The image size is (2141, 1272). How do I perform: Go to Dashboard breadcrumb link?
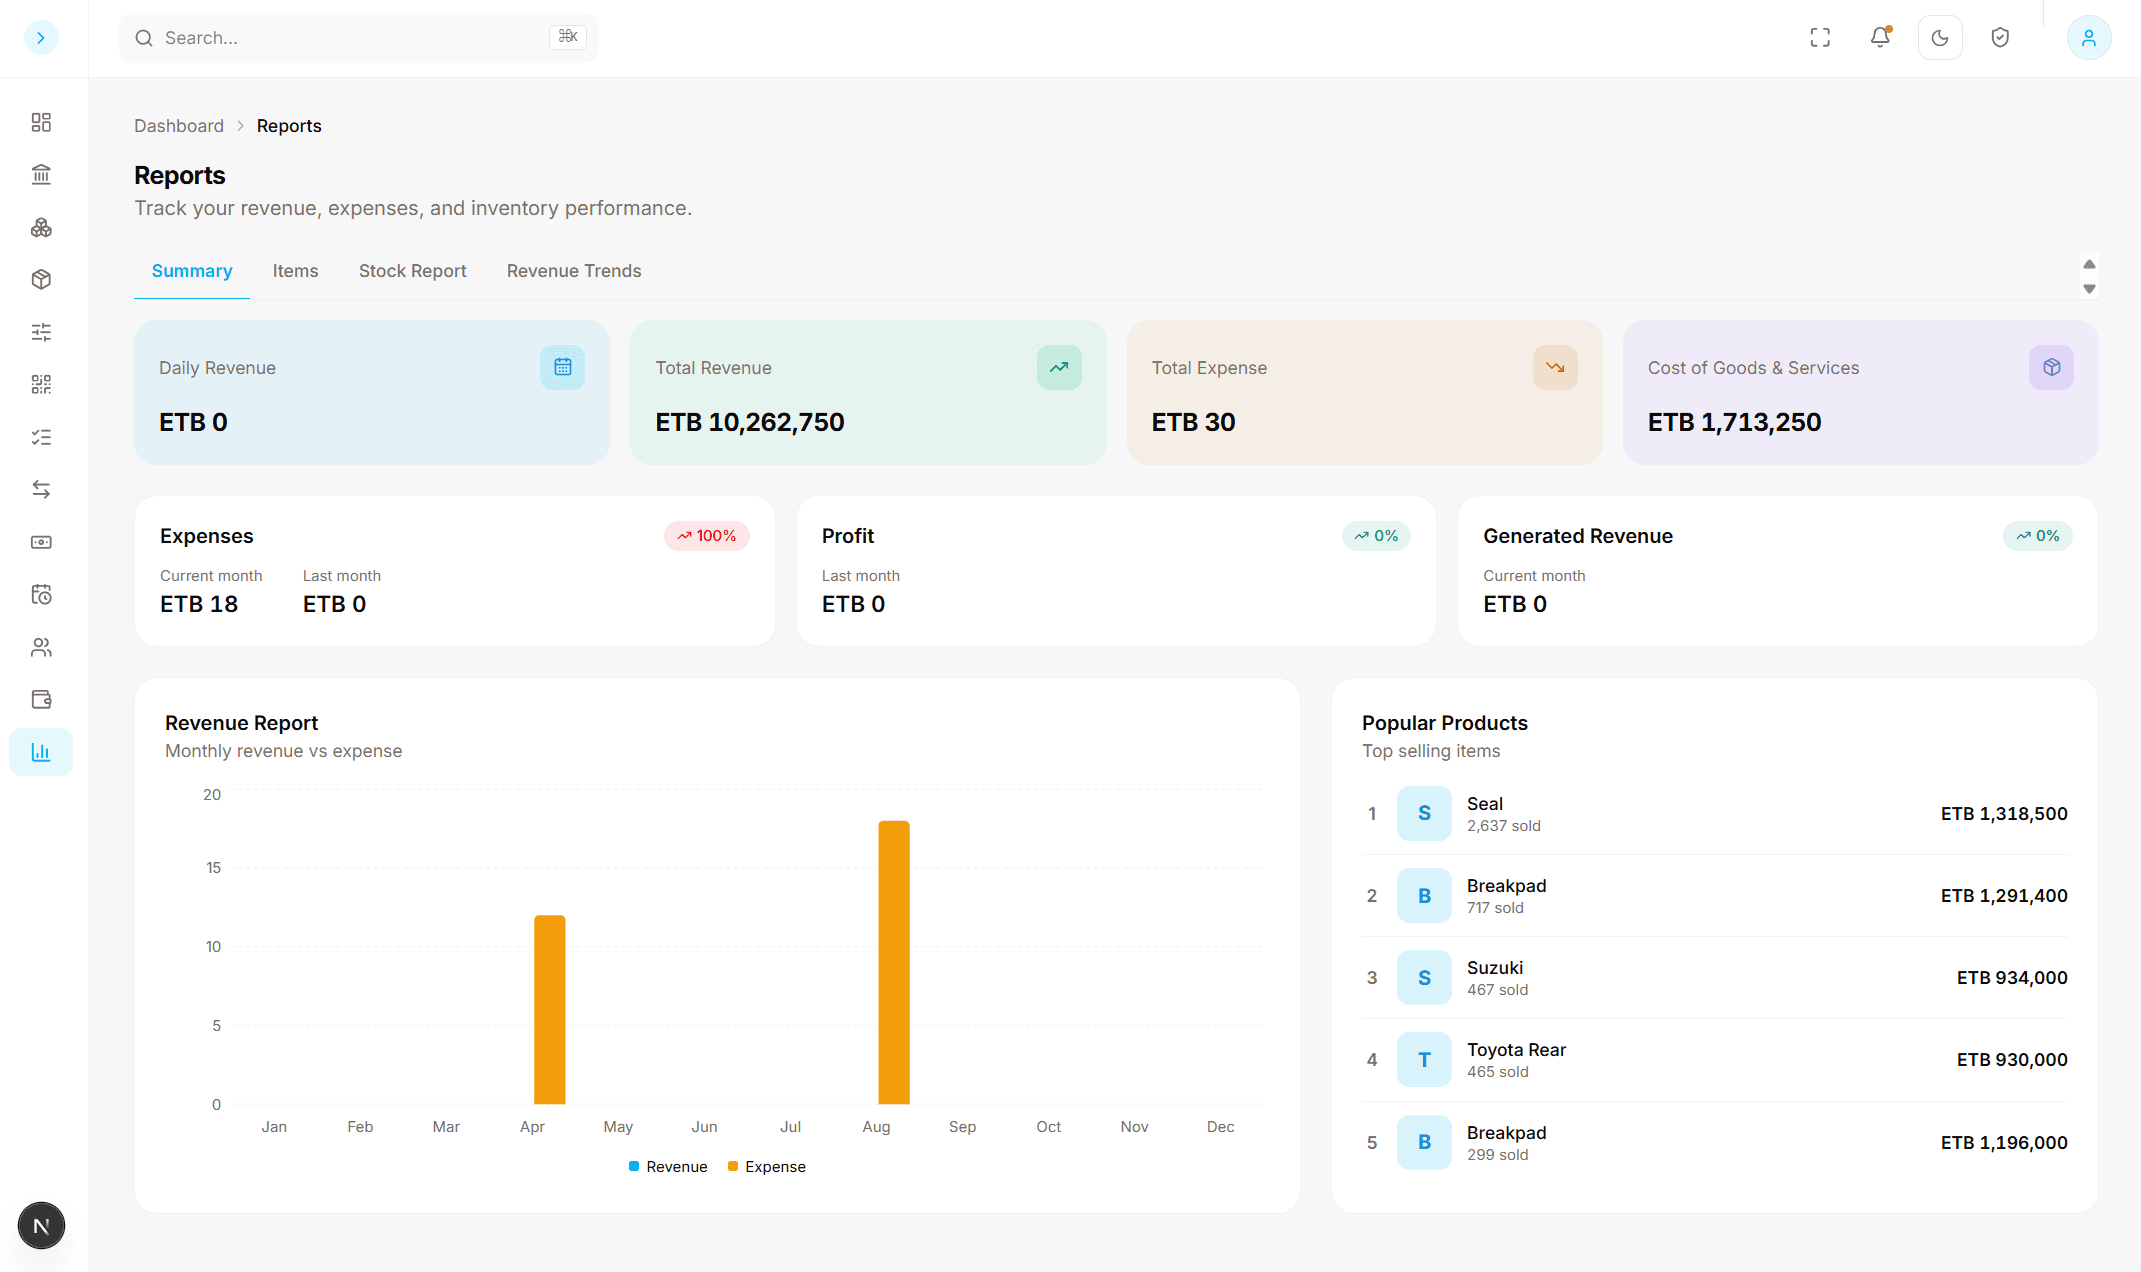coord(179,126)
